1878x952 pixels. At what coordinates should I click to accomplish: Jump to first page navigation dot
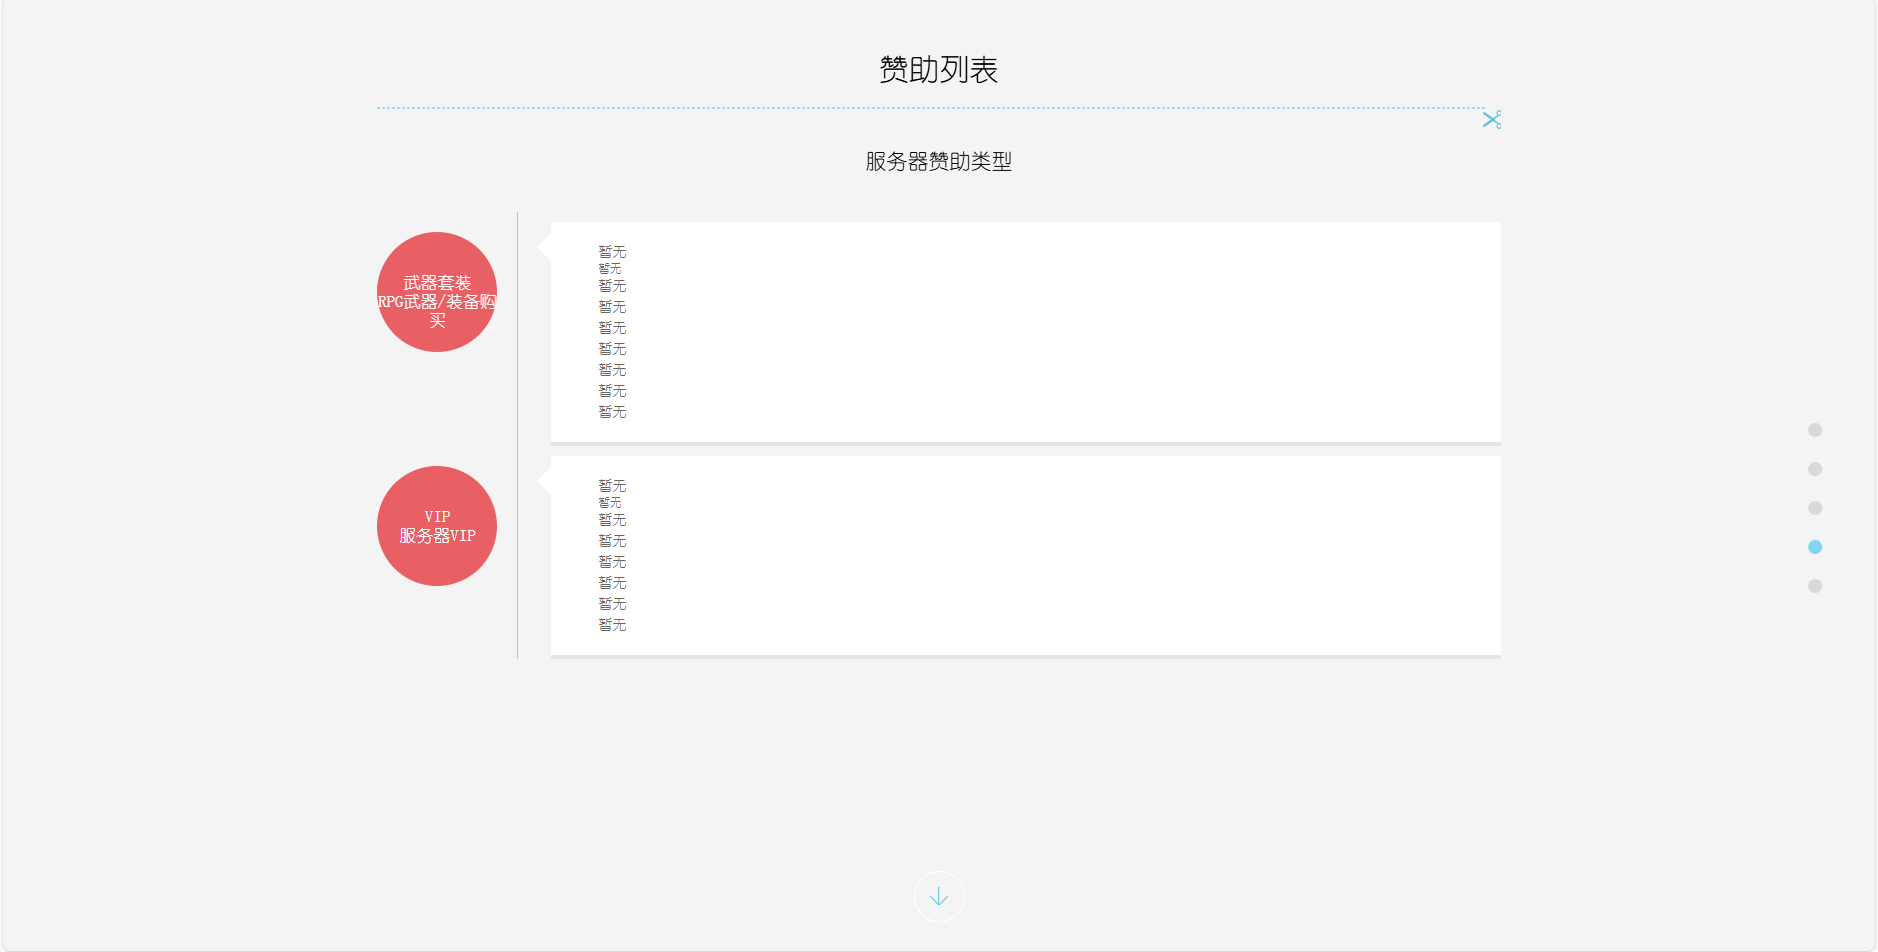pyautogui.click(x=1815, y=430)
